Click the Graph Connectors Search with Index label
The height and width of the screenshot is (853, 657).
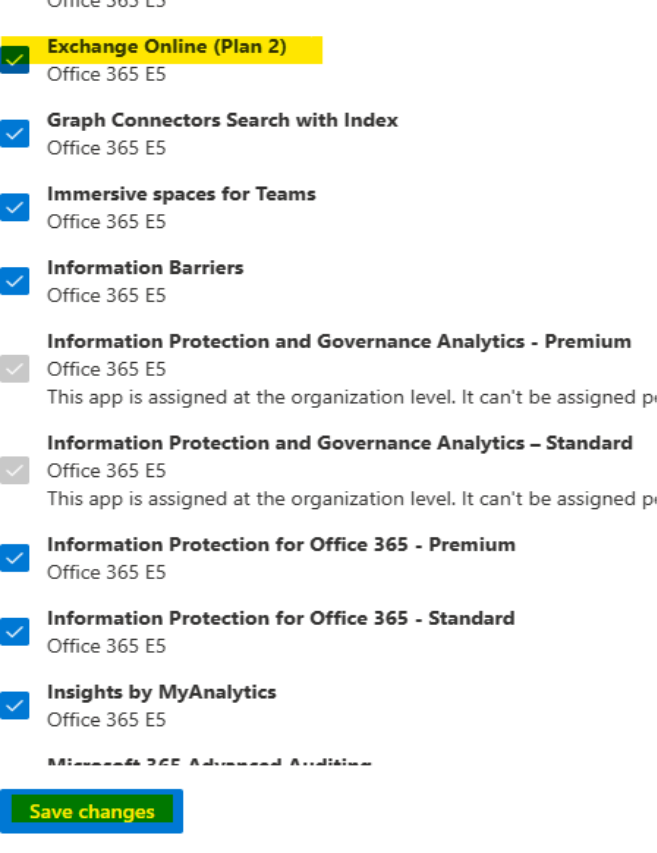point(223,120)
